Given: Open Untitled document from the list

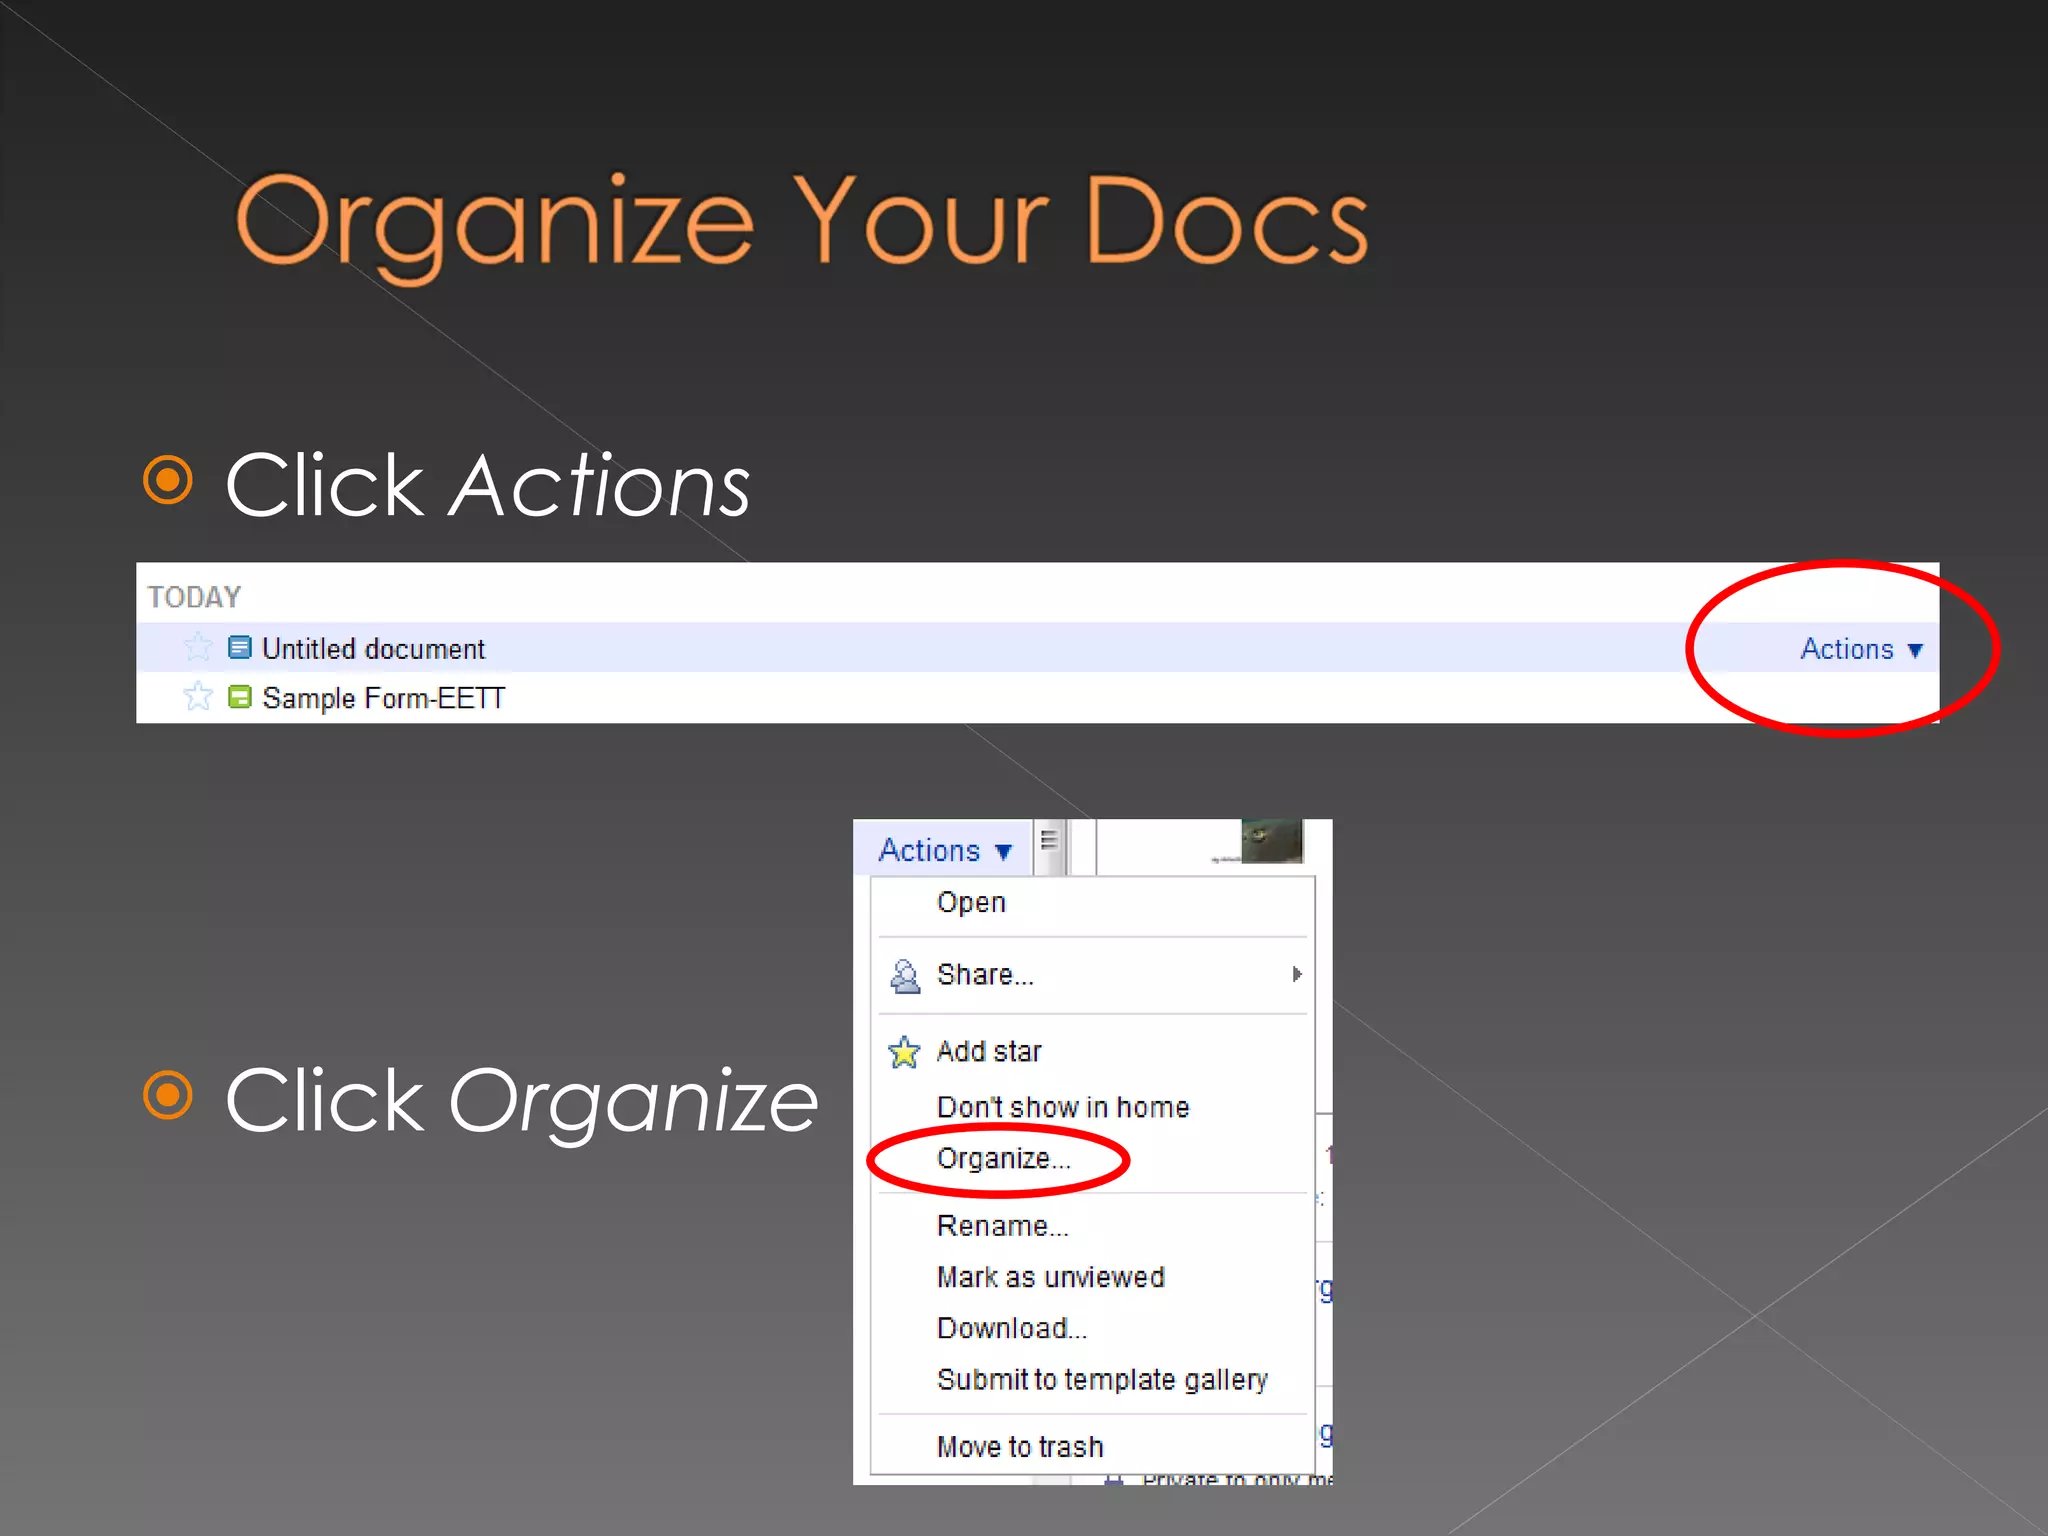Looking at the screenshot, I should 373,649.
